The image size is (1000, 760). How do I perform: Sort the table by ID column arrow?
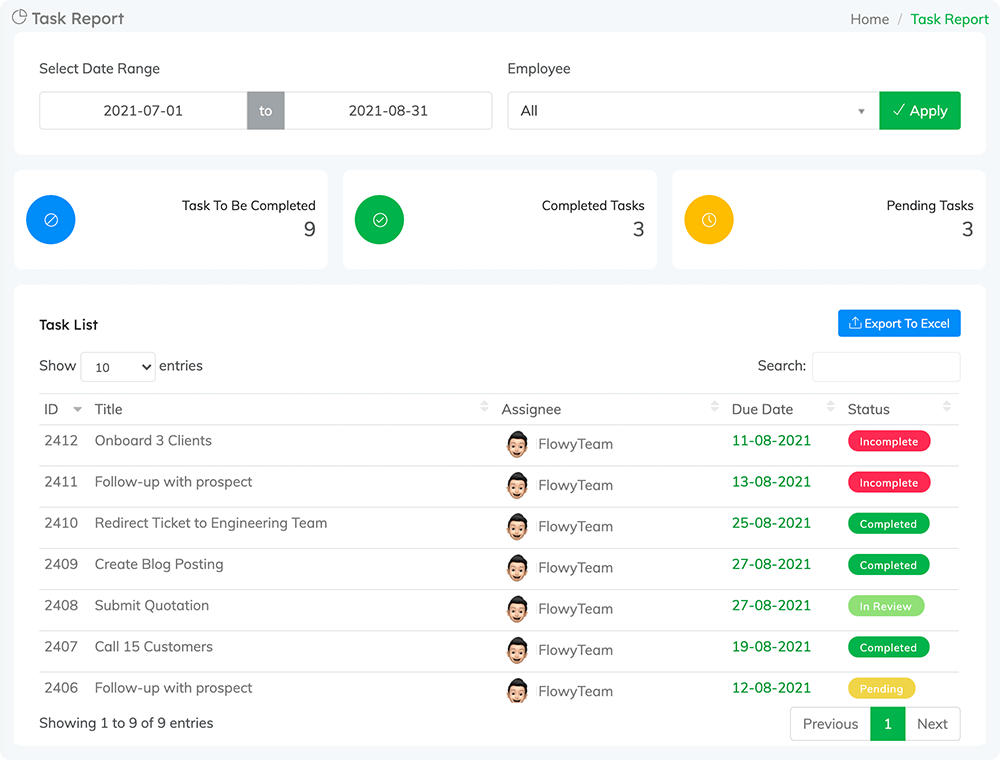click(78, 409)
